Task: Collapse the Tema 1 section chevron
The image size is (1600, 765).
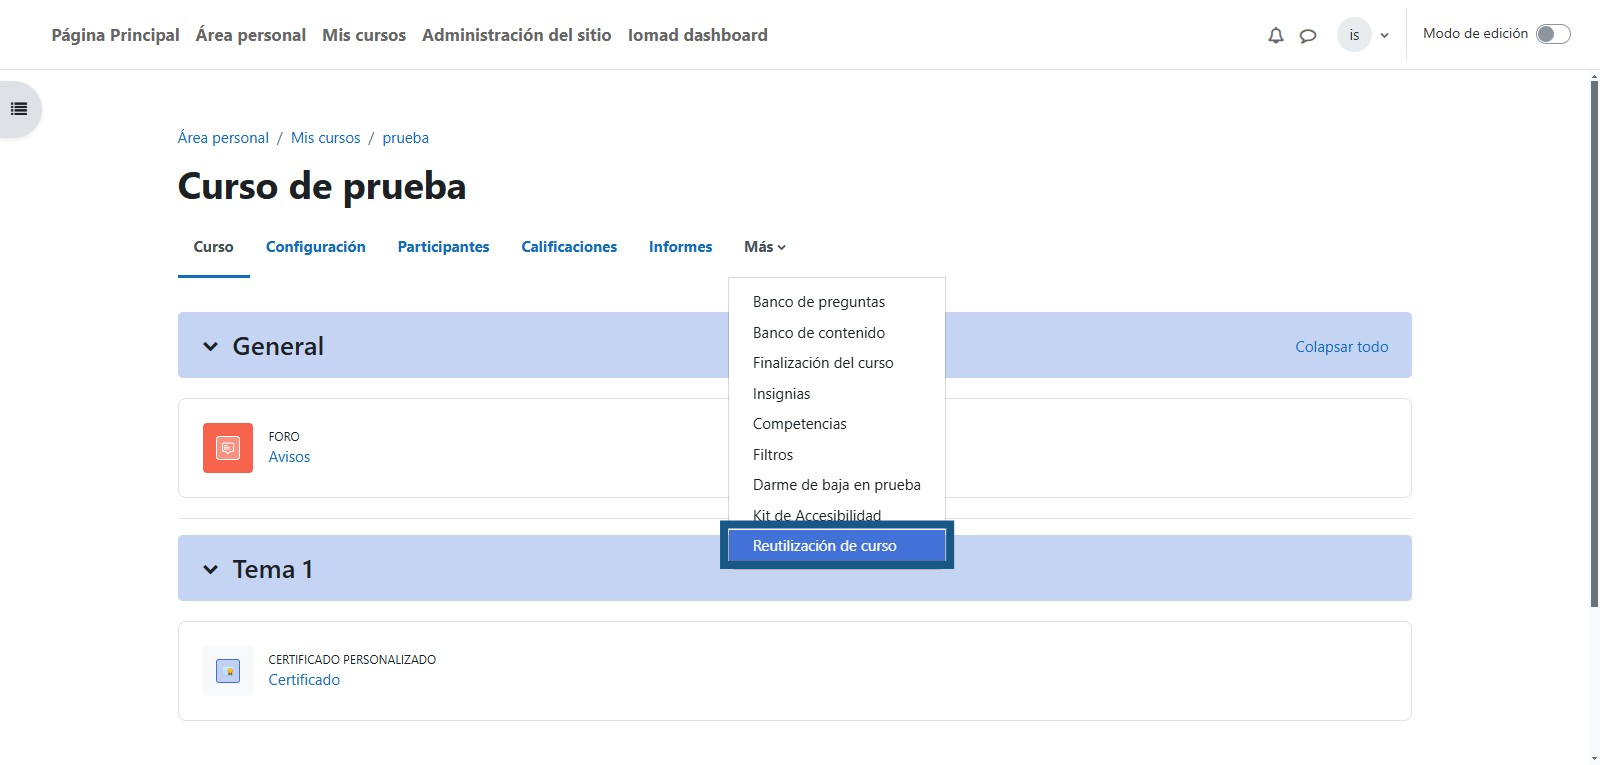Action: (210, 570)
